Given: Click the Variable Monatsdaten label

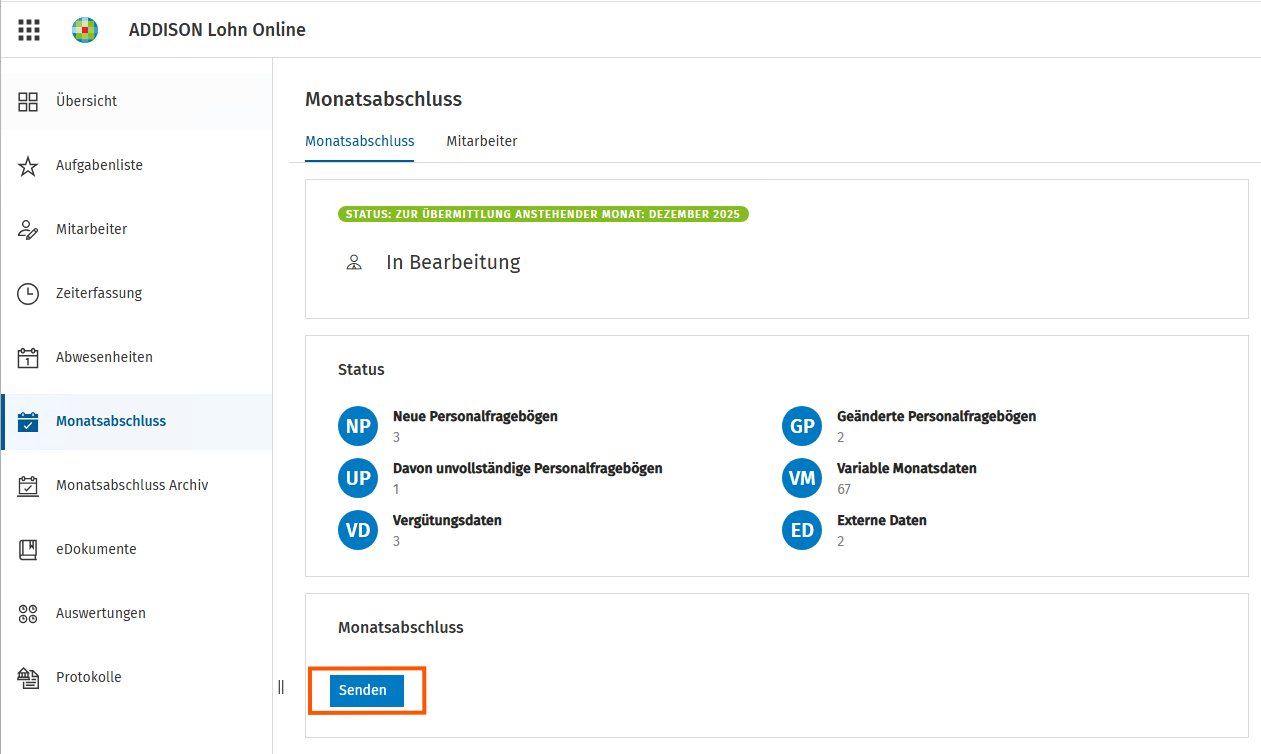Looking at the screenshot, I should (x=907, y=468).
